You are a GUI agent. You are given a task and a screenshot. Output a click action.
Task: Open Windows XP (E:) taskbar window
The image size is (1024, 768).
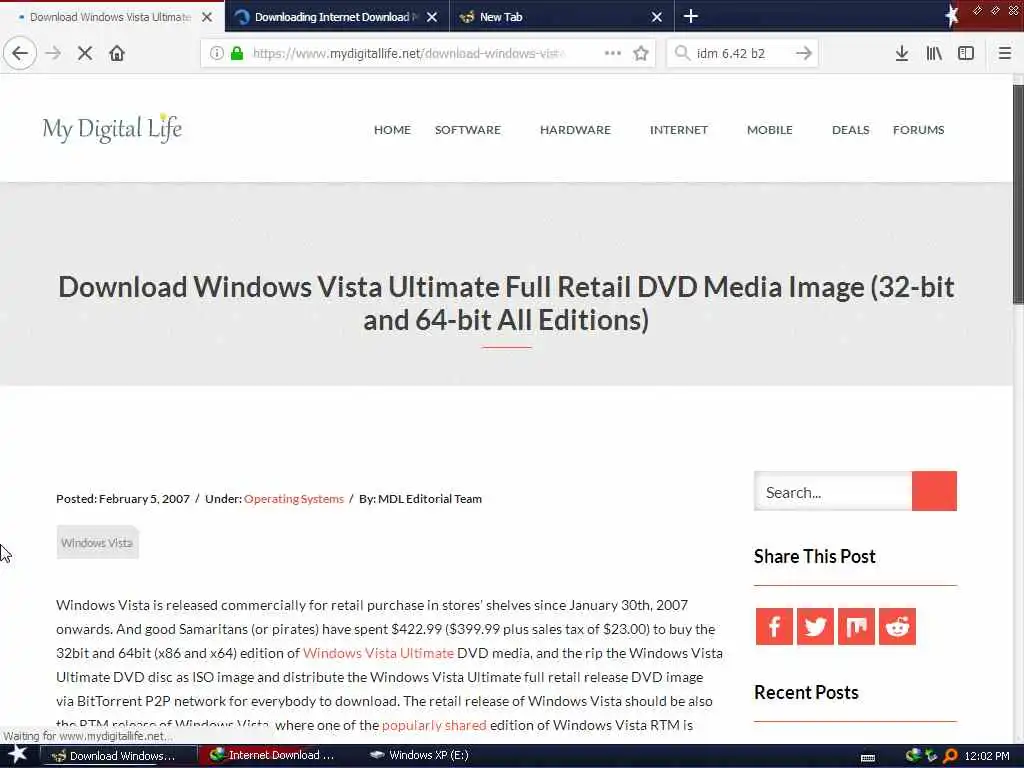click(419, 756)
